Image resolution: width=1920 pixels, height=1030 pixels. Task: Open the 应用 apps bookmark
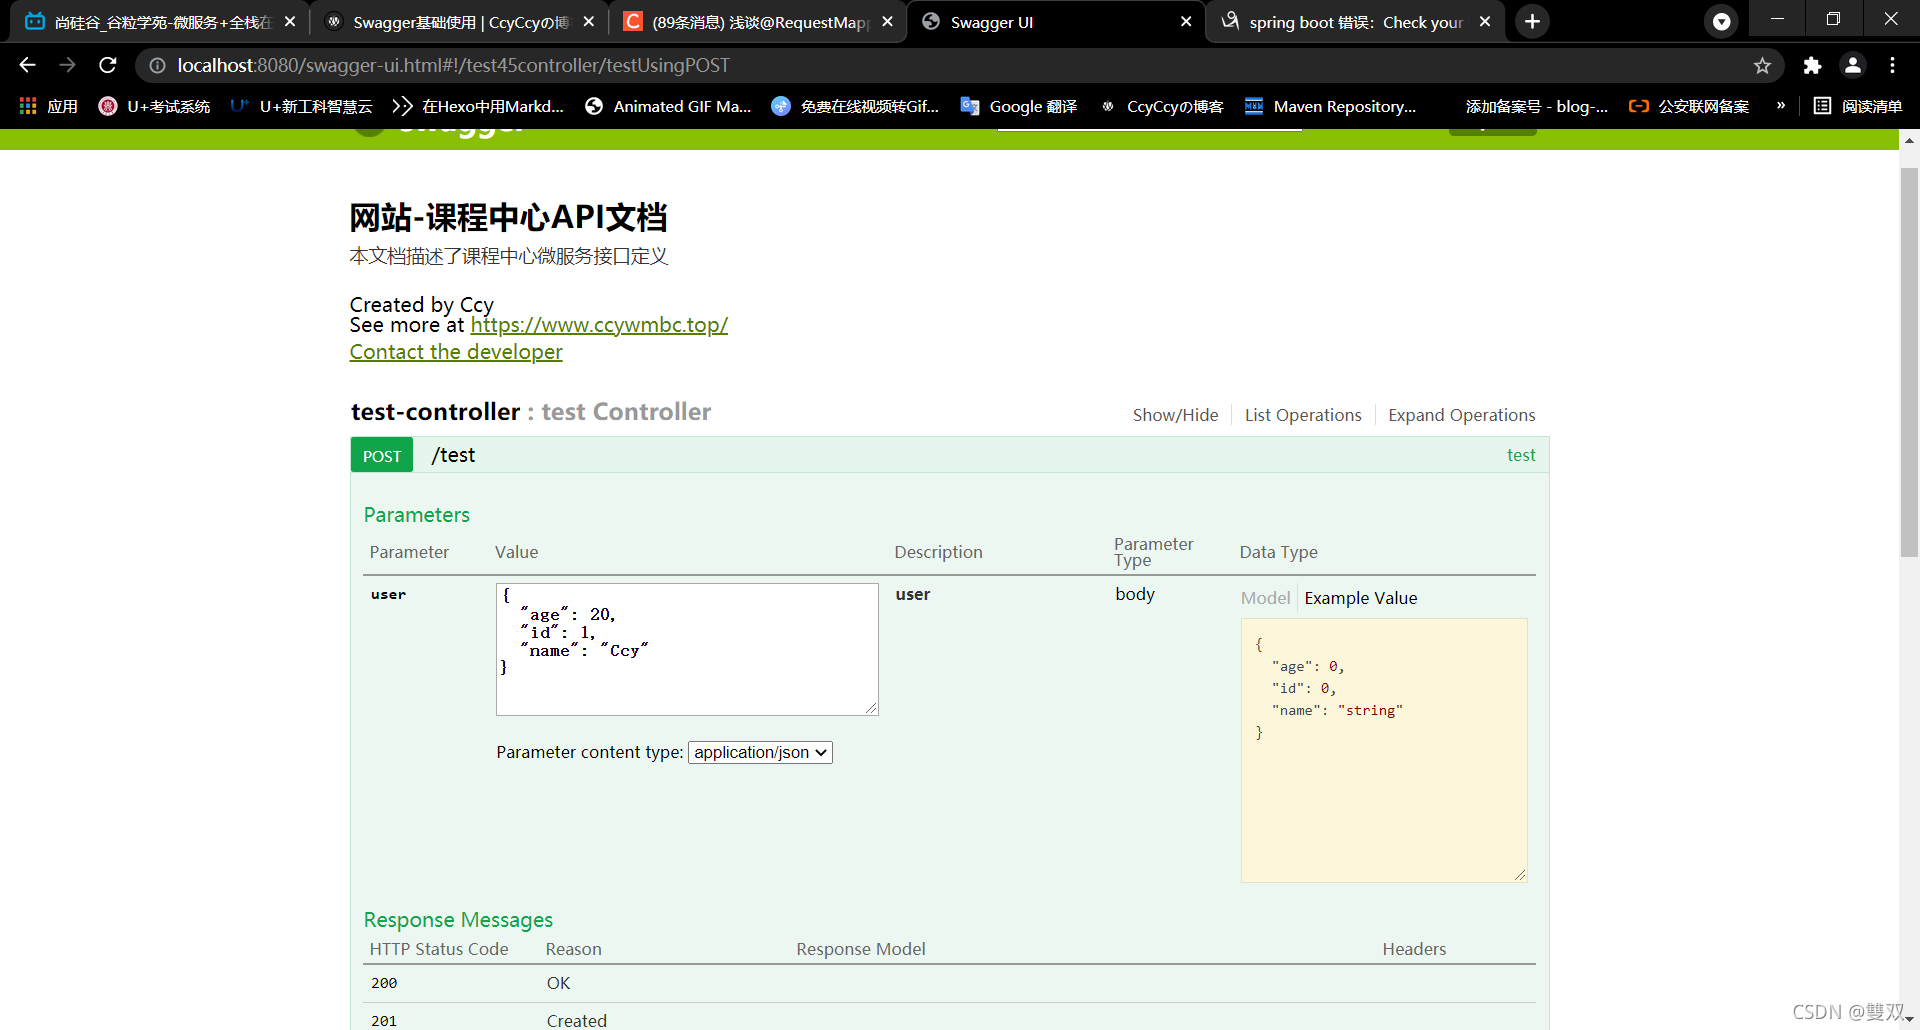coord(48,106)
